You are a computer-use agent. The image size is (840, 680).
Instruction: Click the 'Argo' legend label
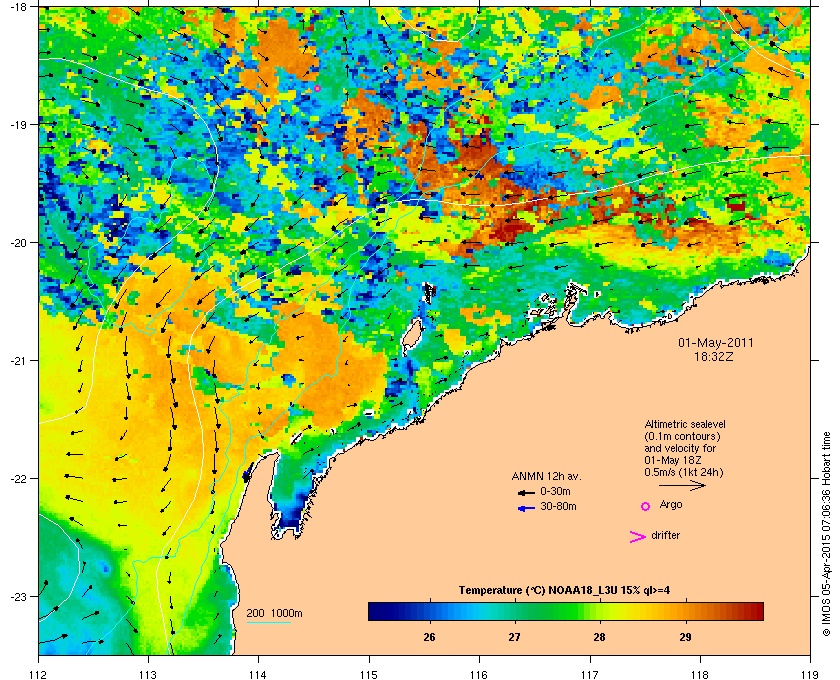click(x=671, y=505)
